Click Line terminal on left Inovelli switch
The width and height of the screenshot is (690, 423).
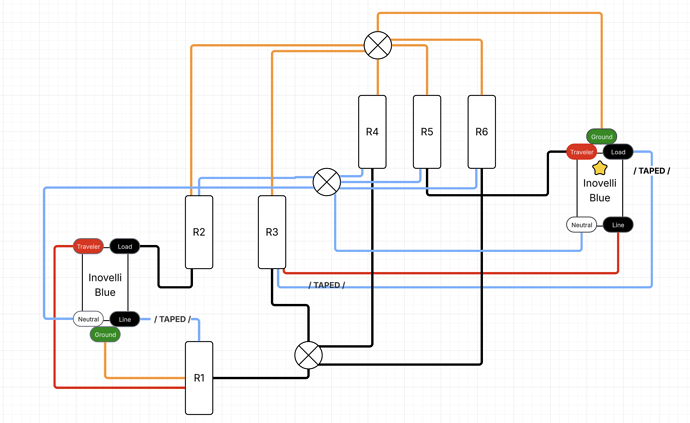[x=125, y=319]
